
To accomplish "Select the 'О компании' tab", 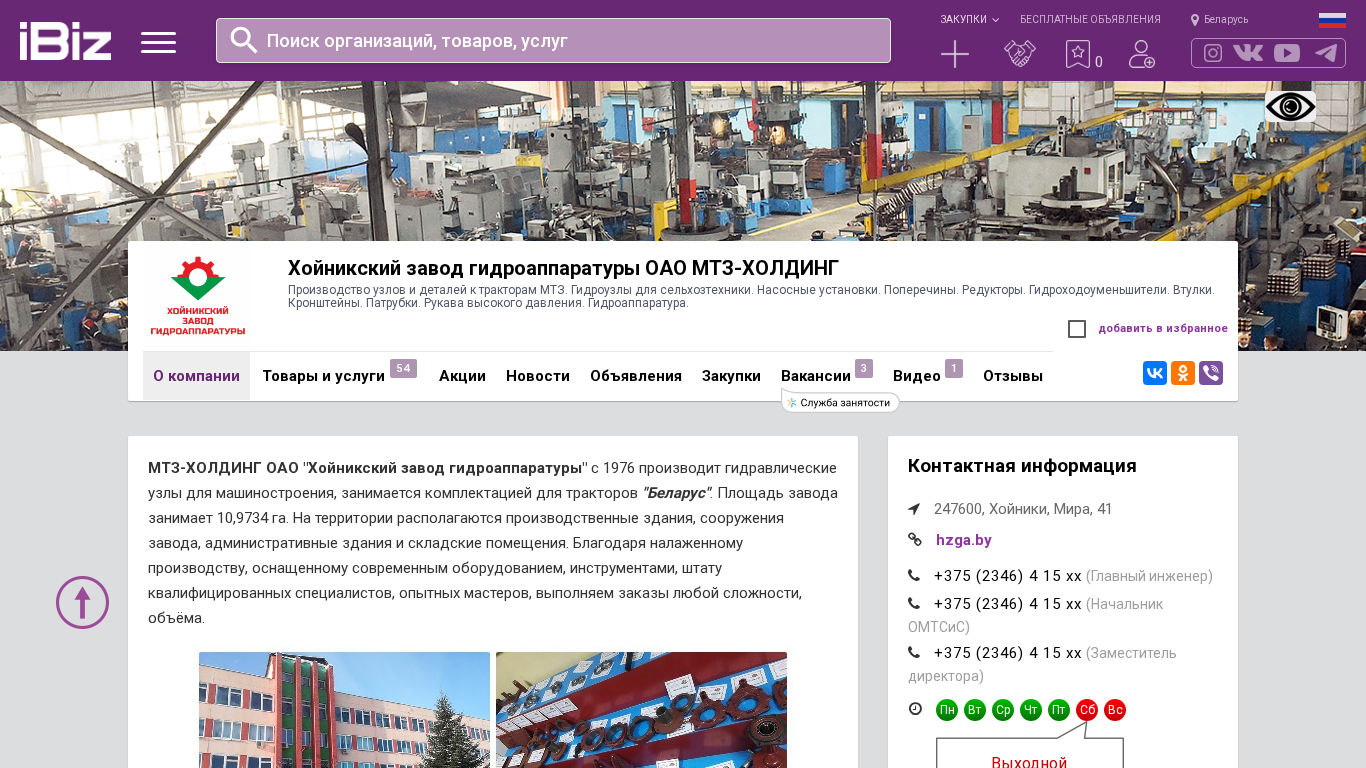I will point(196,376).
